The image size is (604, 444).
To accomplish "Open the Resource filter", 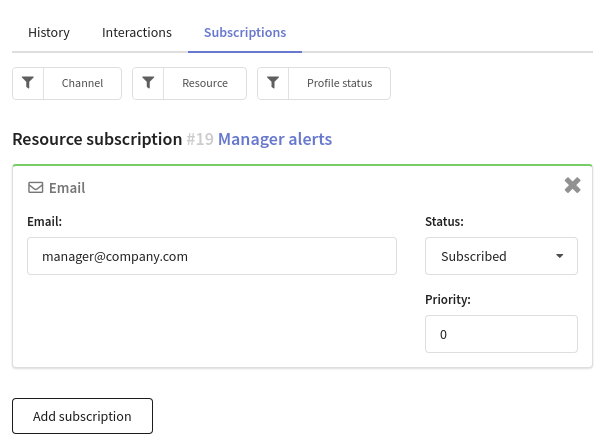I will [x=205, y=83].
